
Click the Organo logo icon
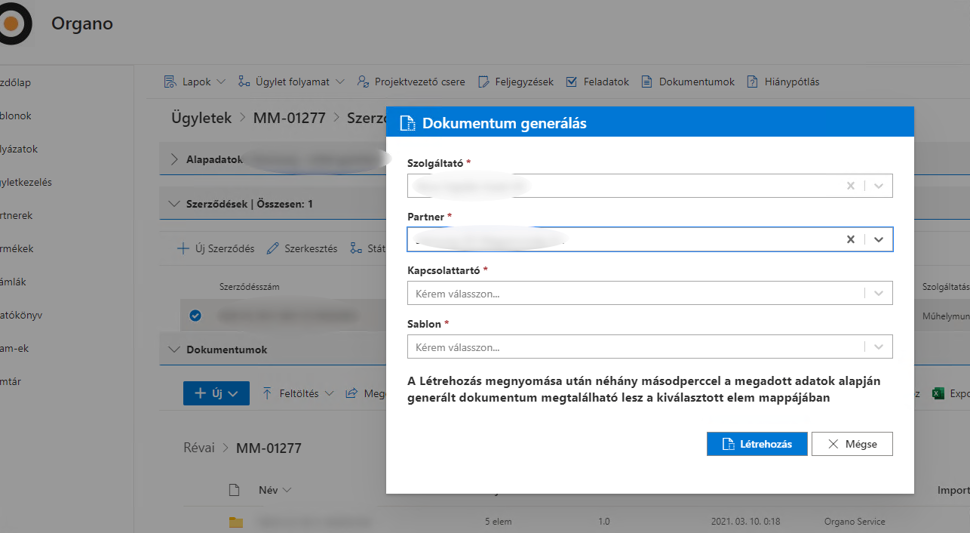pos(12,24)
